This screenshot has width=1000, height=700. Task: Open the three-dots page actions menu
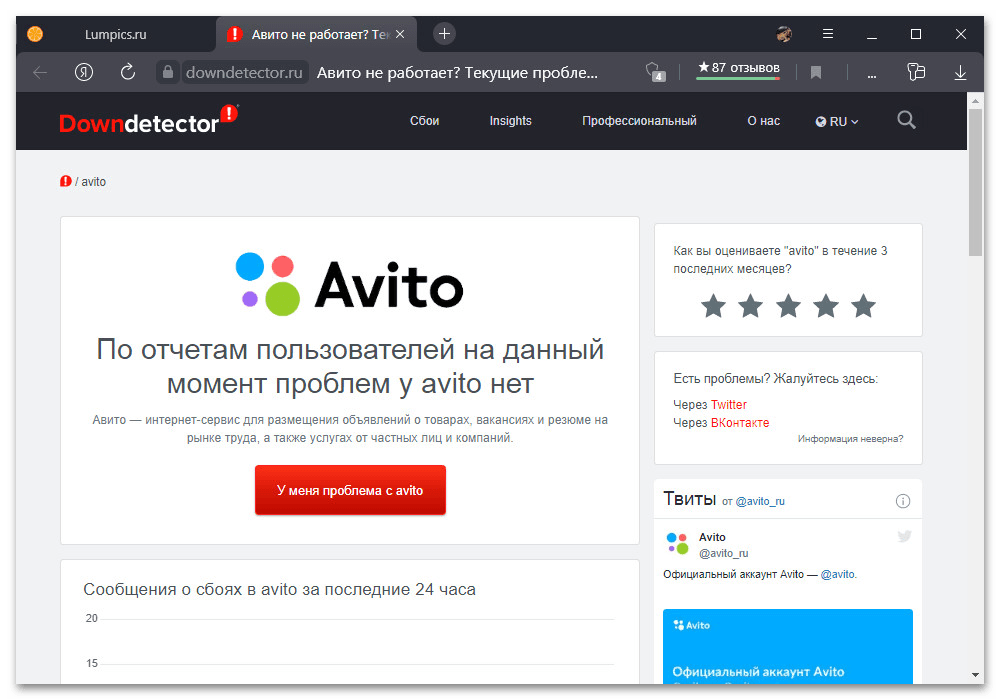click(872, 76)
